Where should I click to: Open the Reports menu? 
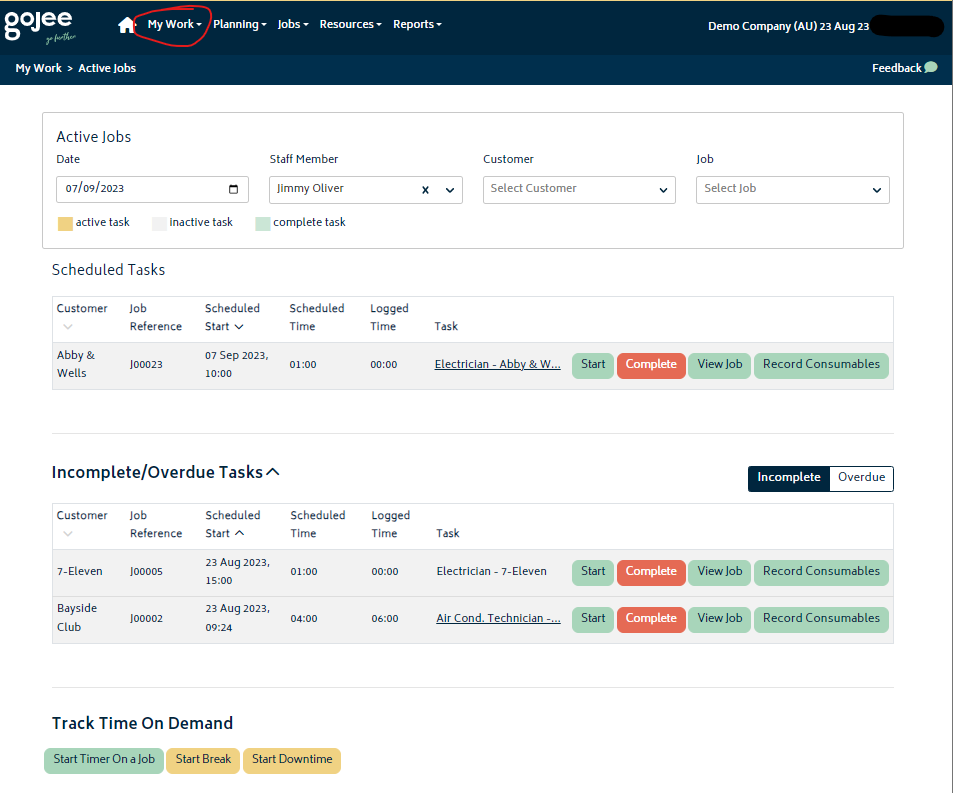(x=418, y=24)
